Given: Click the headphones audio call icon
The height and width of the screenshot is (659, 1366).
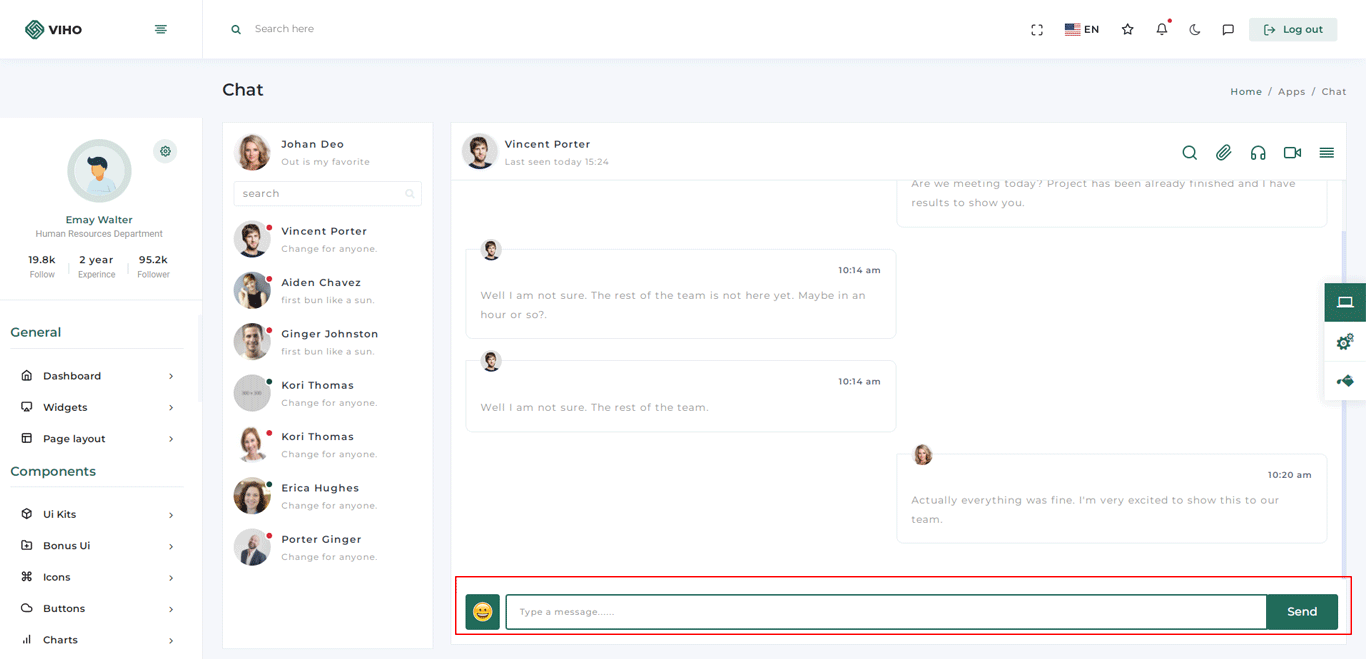Looking at the screenshot, I should [x=1258, y=153].
